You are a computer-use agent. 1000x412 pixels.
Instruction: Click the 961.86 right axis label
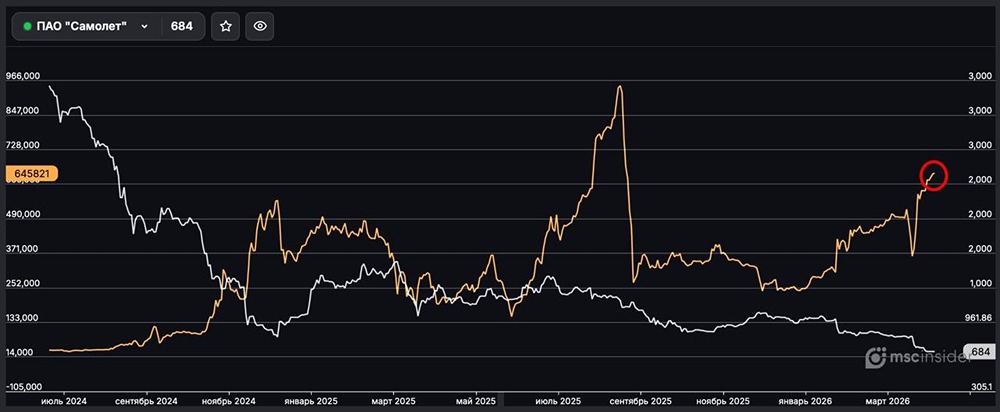[x=978, y=318]
